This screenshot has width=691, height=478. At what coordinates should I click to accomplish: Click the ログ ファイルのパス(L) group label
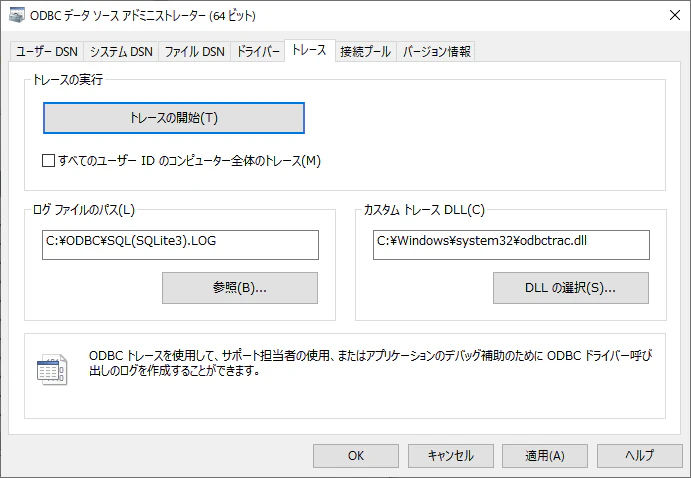click(84, 210)
